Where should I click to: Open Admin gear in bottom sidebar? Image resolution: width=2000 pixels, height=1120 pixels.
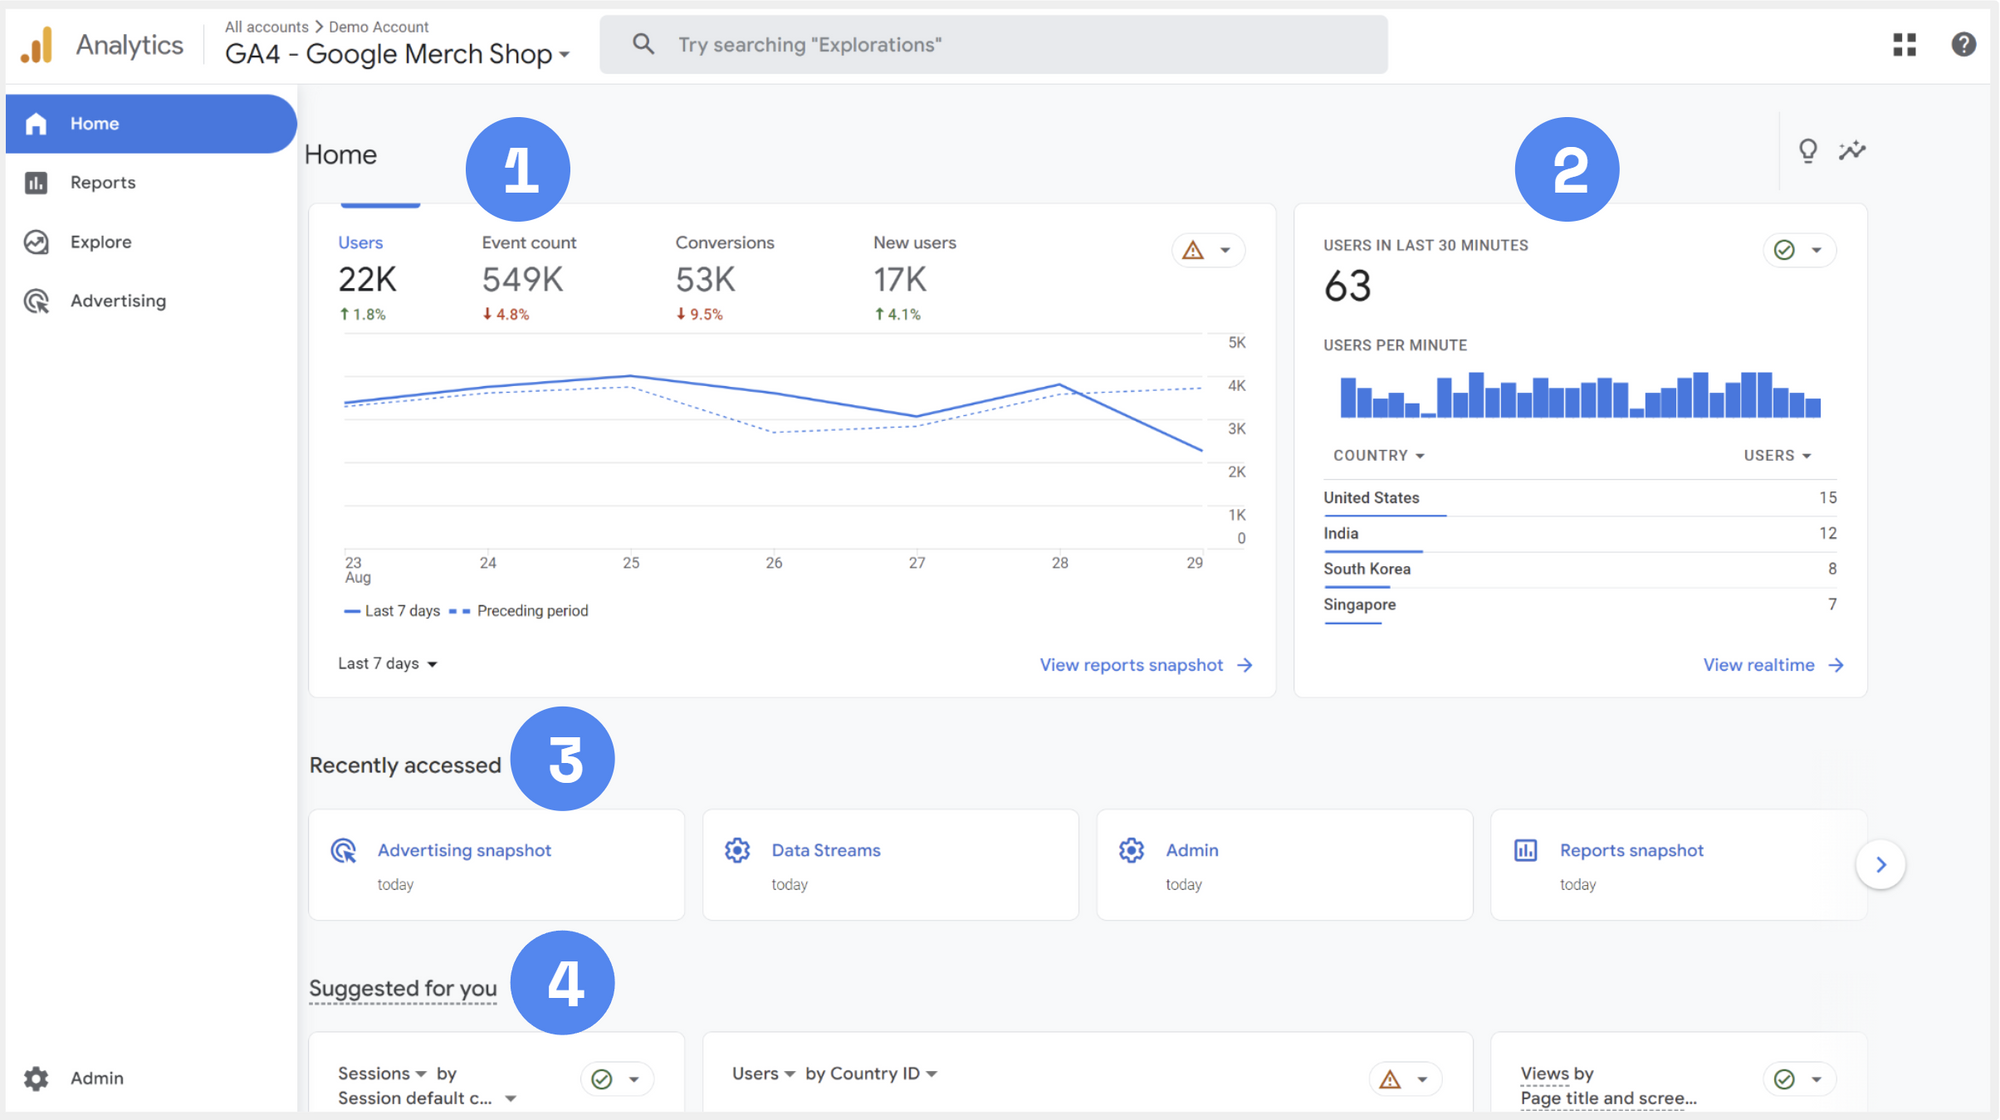click(37, 1078)
